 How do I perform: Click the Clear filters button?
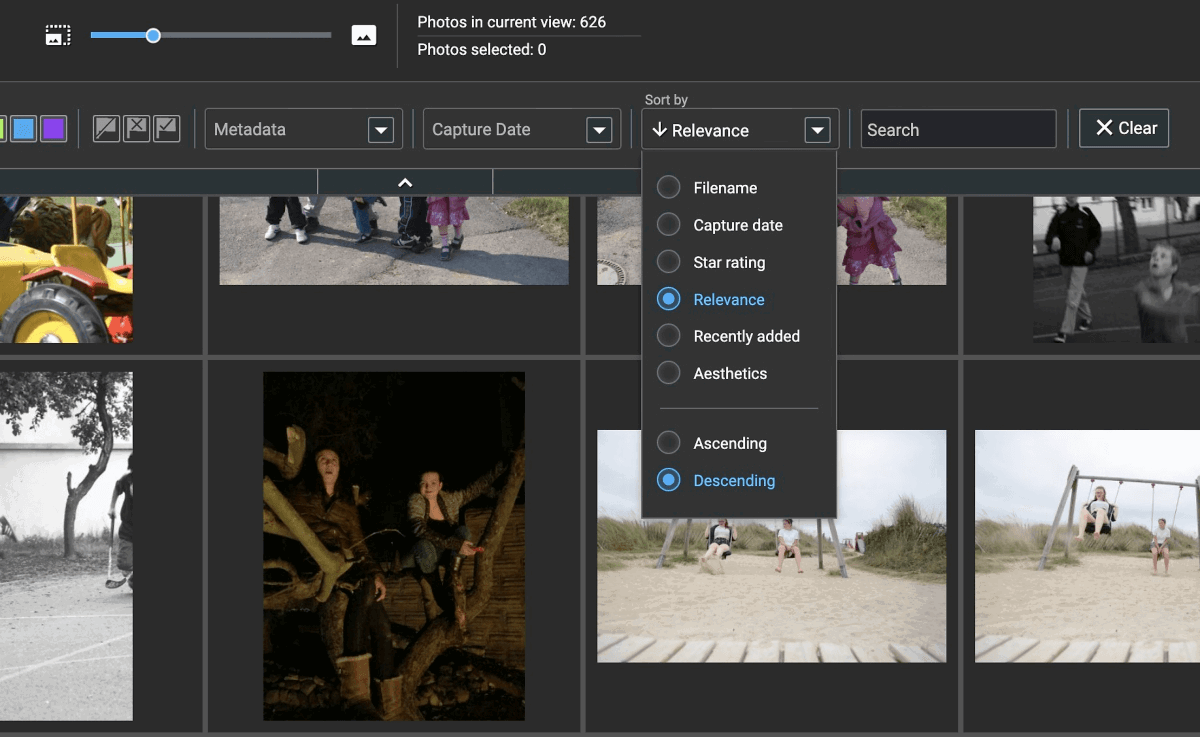(x=1124, y=128)
